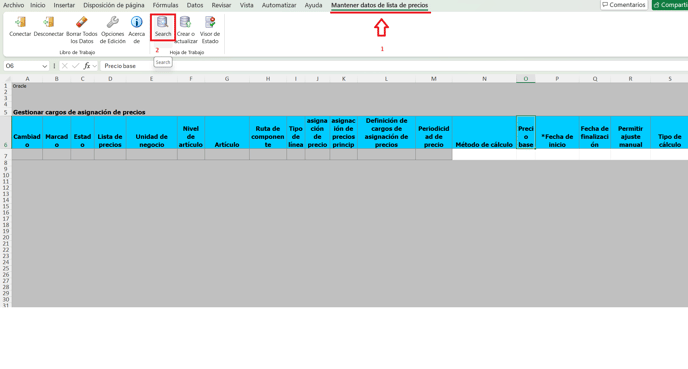Viewport: 688px width, 369px height.
Task: Click the Artículo header cell
Action: tap(227, 133)
